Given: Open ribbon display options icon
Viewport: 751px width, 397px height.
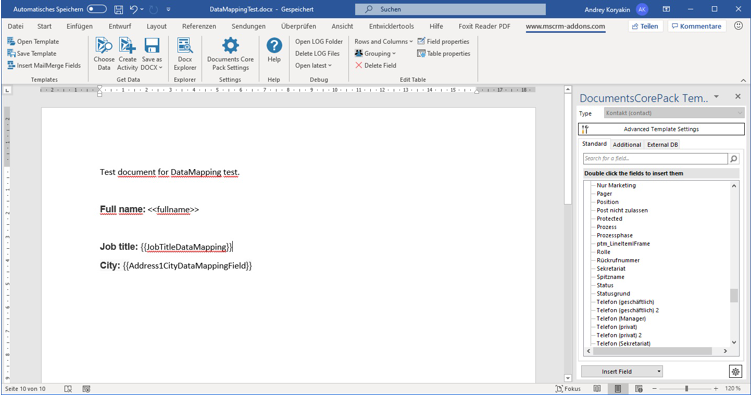Looking at the screenshot, I should point(666,9).
